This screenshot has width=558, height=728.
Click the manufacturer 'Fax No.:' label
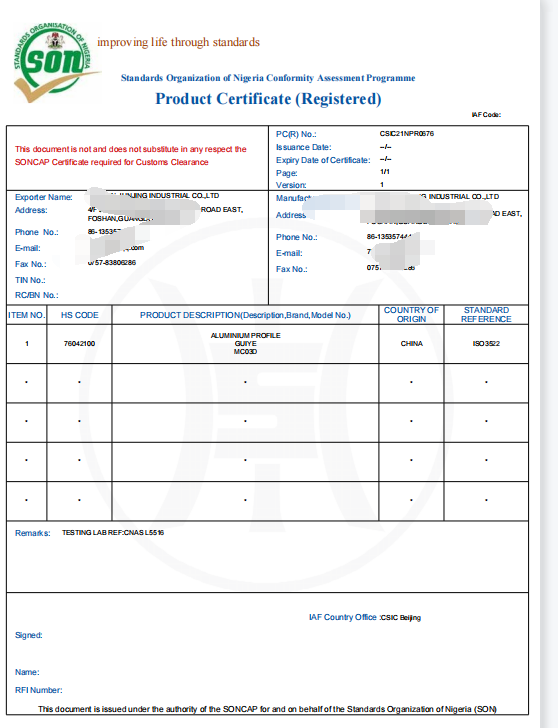[292, 269]
